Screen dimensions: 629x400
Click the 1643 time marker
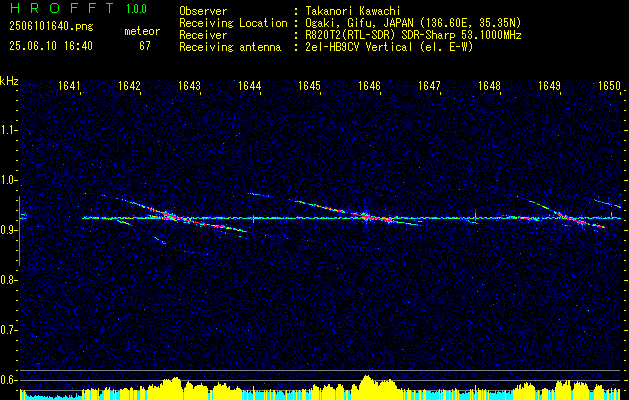click(x=189, y=86)
